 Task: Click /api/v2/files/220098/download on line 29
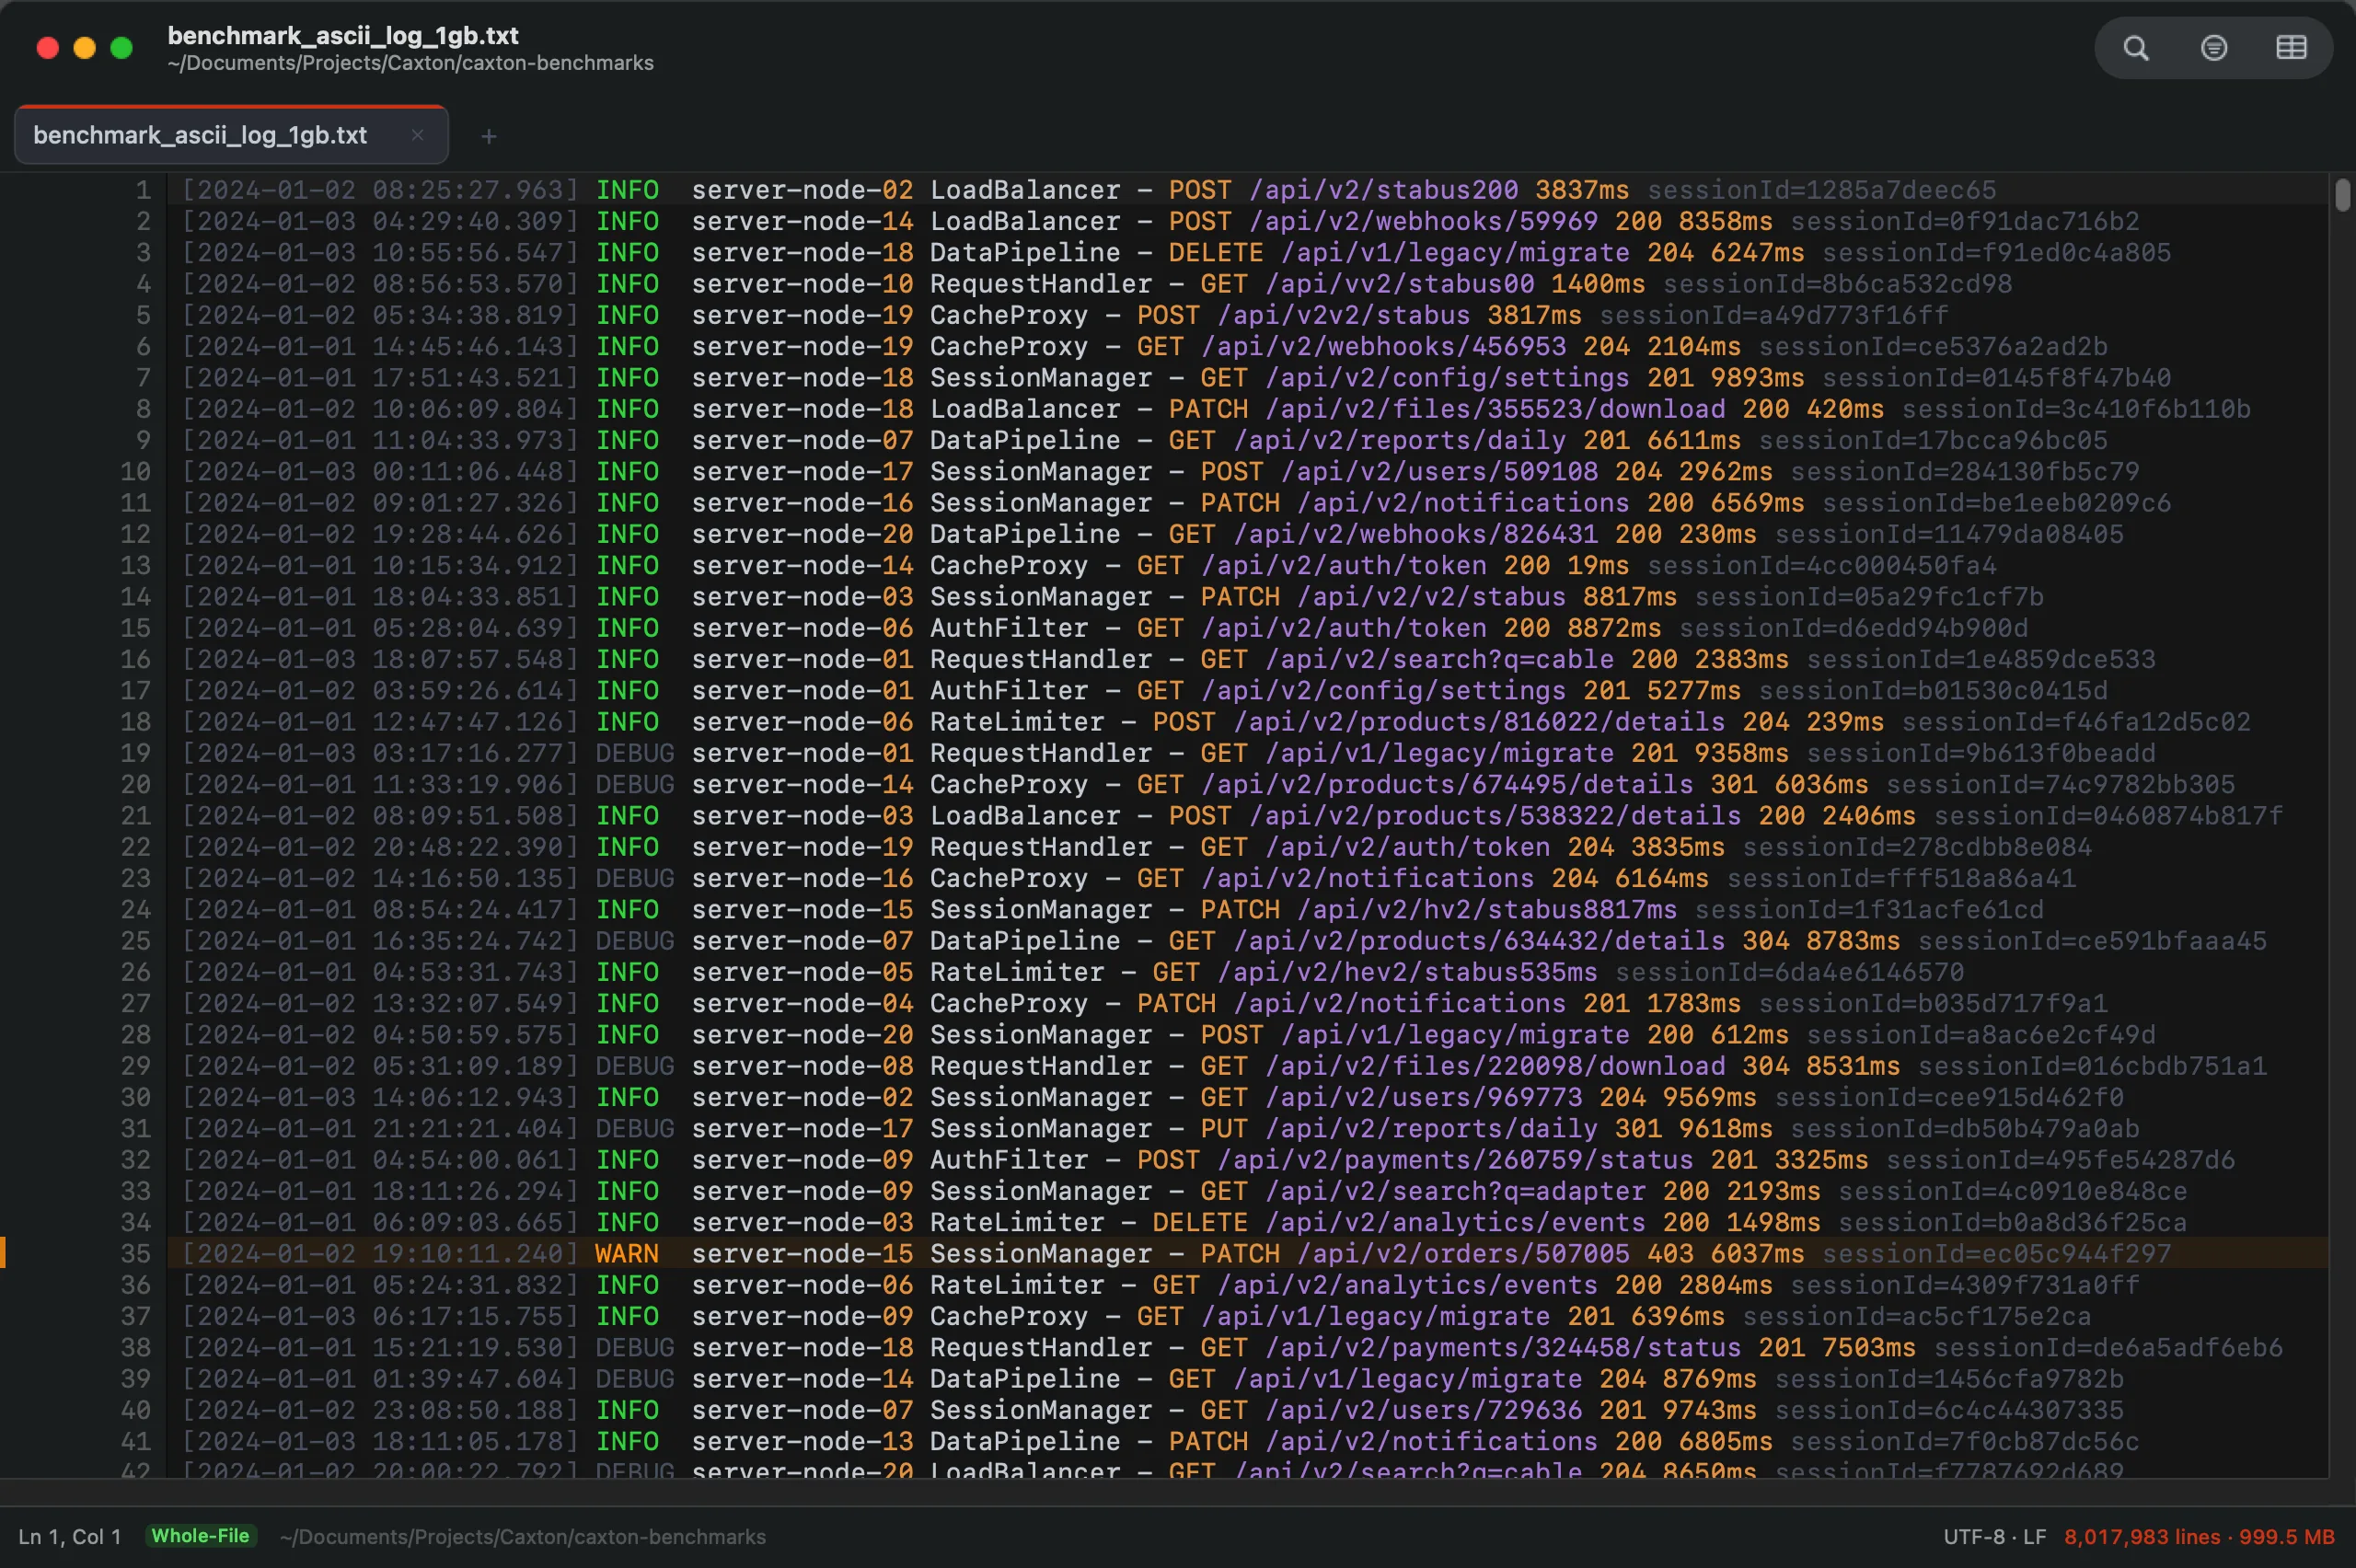tap(1495, 1066)
